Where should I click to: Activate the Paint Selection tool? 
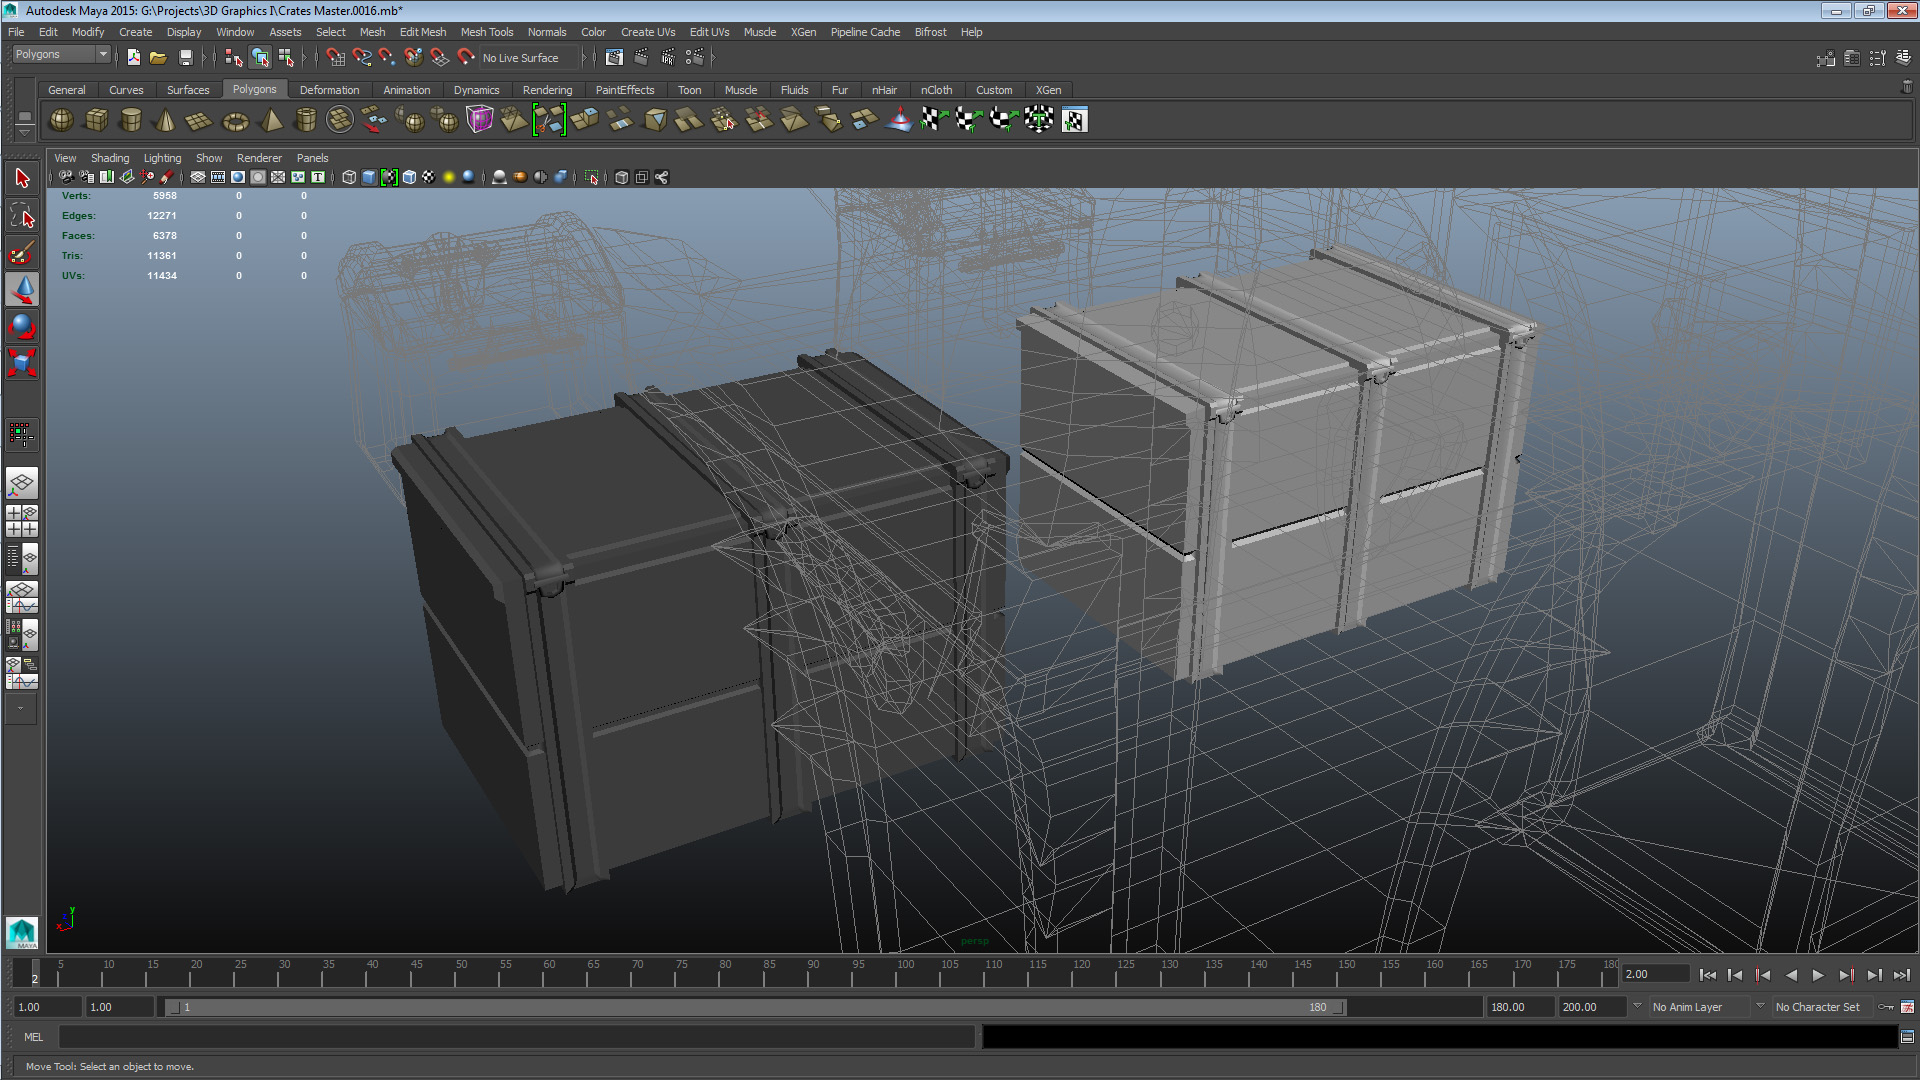point(22,253)
